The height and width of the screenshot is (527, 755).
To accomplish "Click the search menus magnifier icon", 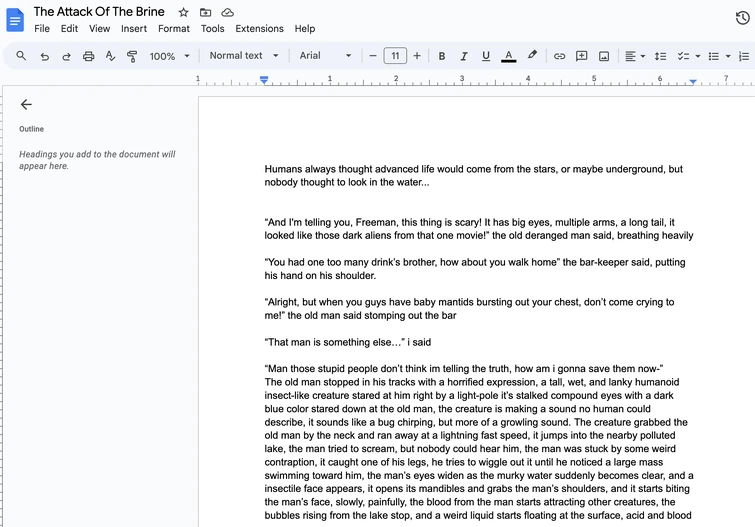I will 21,56.
